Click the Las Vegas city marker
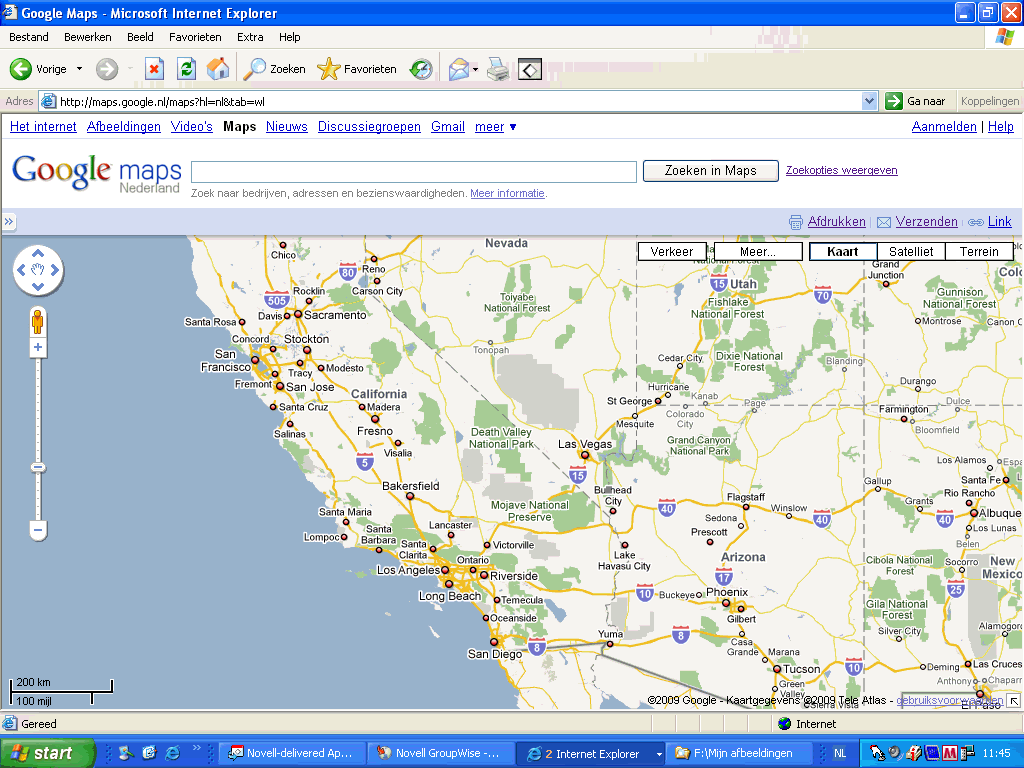Image resolution: width=1024 pixels, height=768 pixels. [x=585, y=455]
